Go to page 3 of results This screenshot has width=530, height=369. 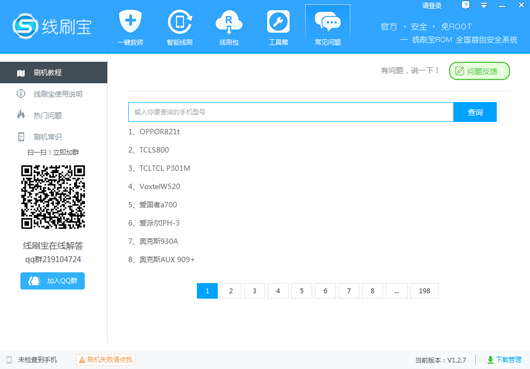[255, 291]
